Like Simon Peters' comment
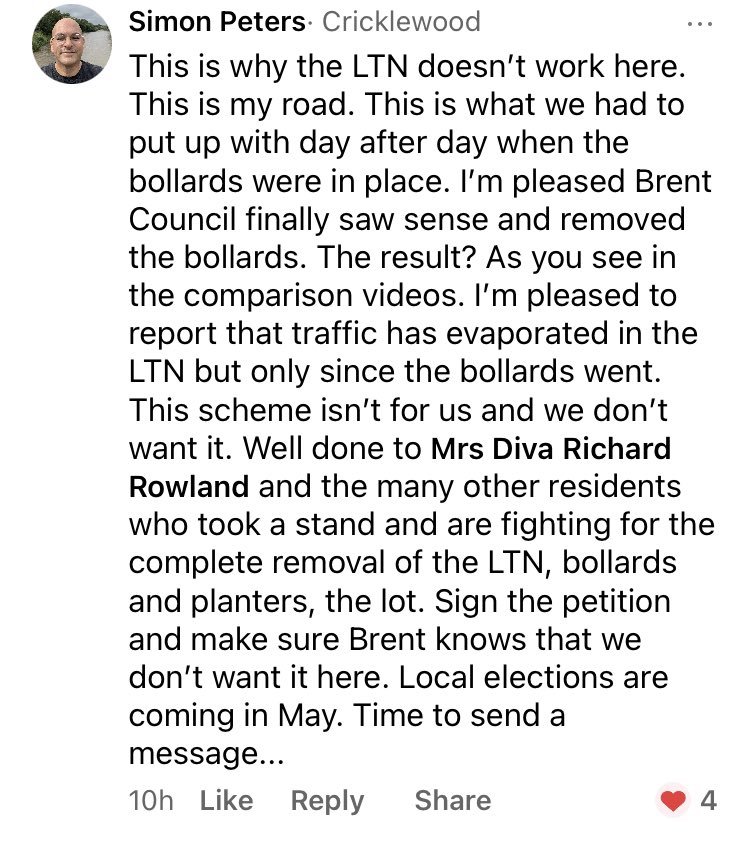The image size is (750, 846). pos(226,801)
